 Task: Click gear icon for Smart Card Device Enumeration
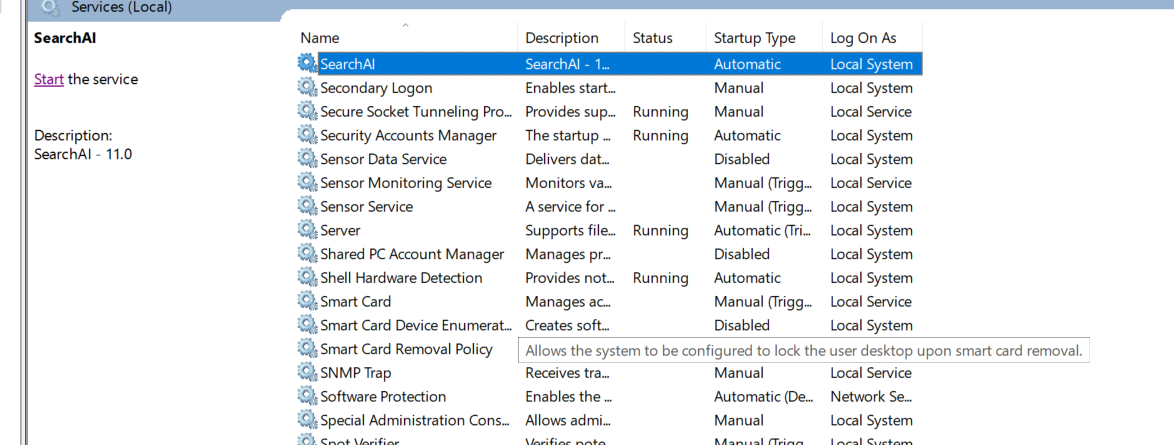[x=308, y=325]
